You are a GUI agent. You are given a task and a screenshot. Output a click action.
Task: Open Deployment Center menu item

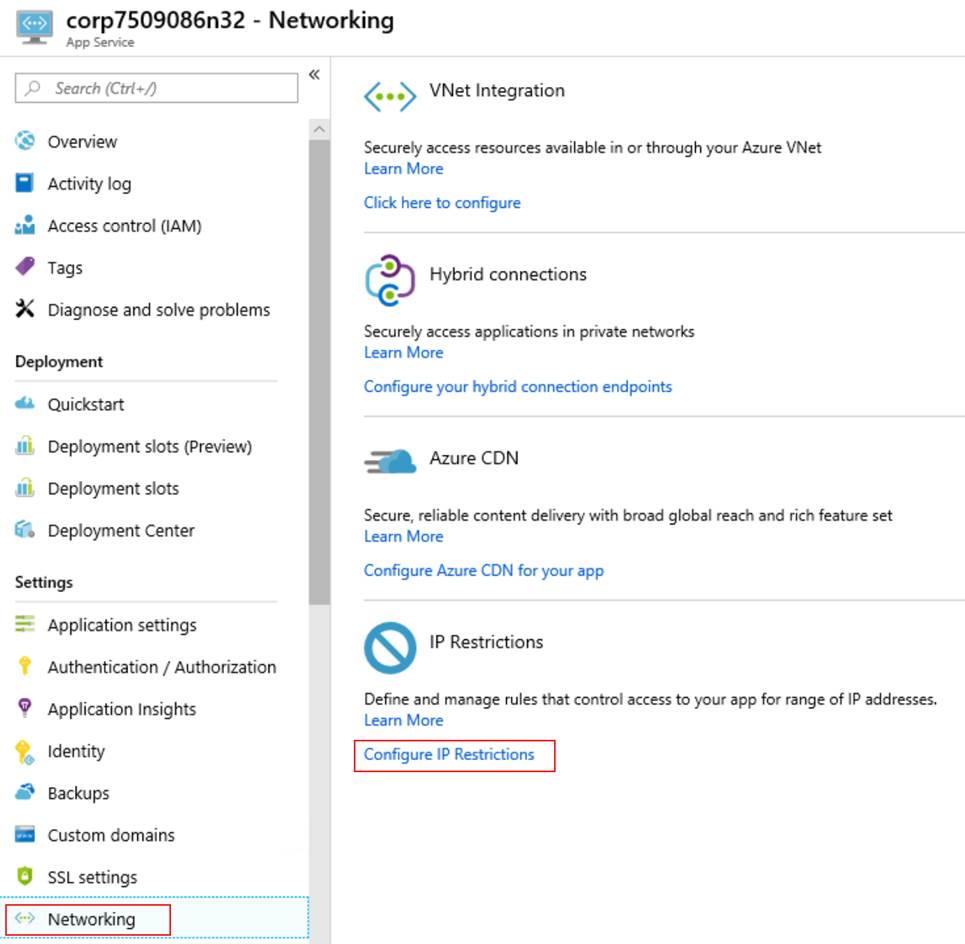121,530
